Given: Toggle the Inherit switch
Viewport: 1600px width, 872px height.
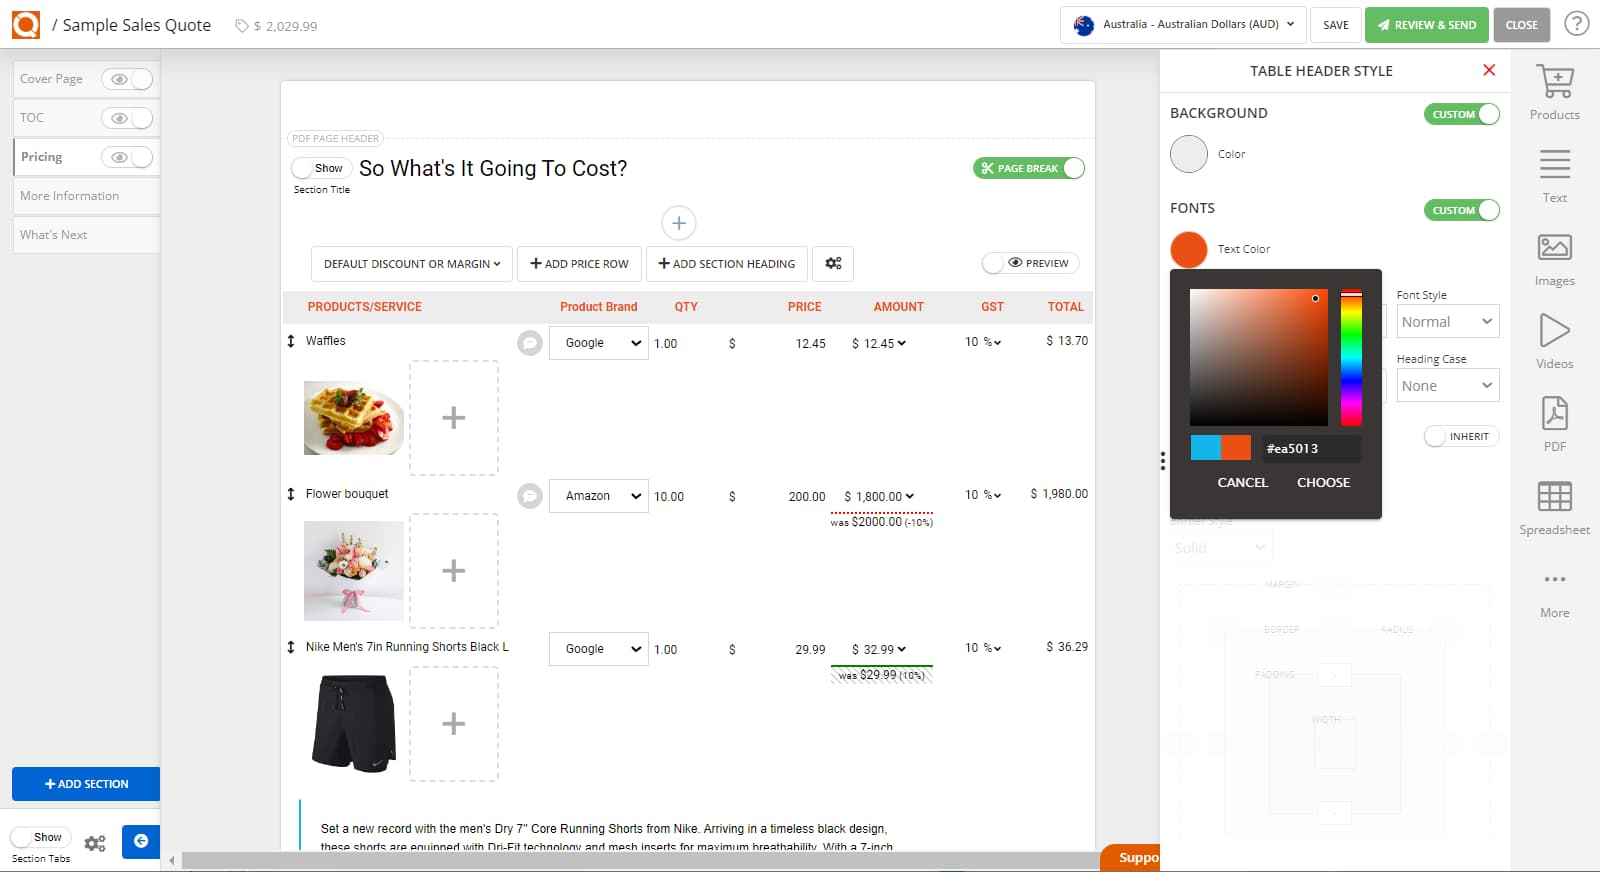Looking at the screenshot, I should tap(1461, 436).
